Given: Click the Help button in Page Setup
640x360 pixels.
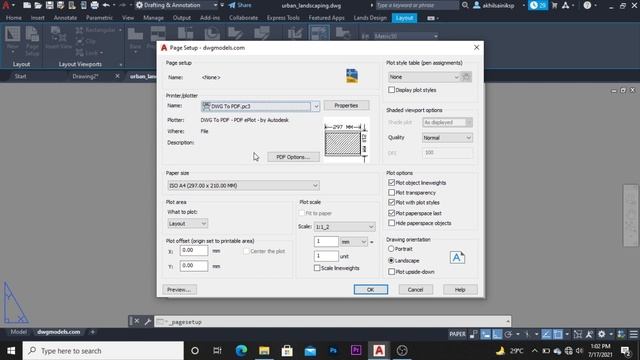Looking at the screenshot, I should (x=460, y=289).
